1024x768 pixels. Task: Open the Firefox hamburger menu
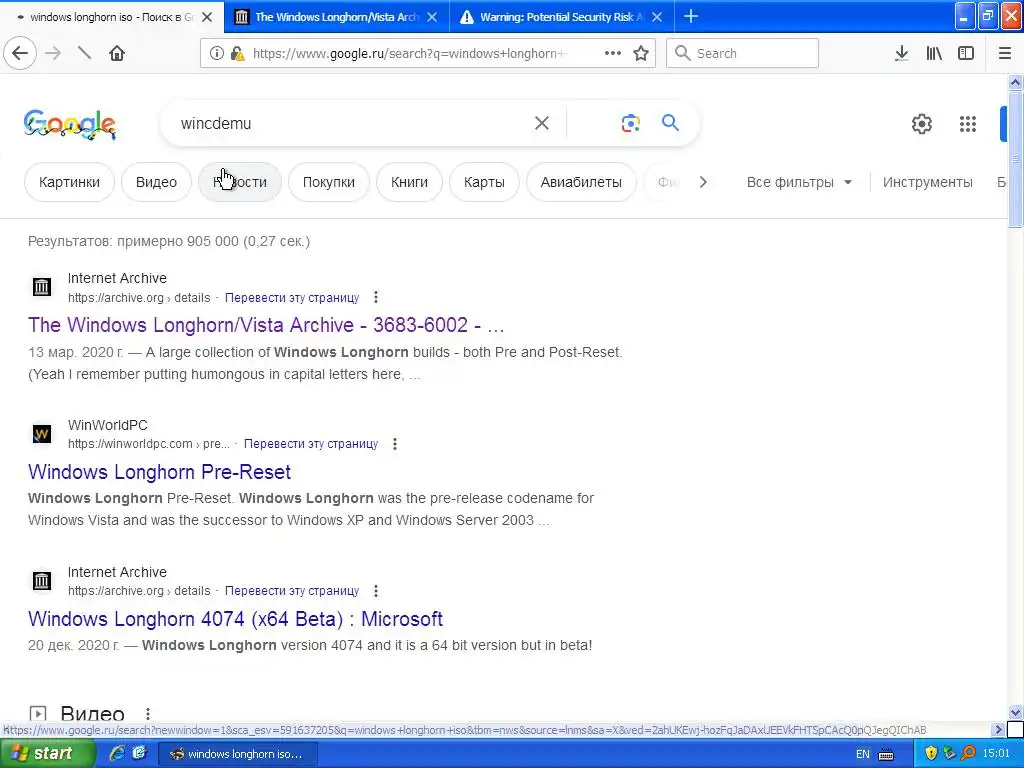click(x=1005, y=54)
